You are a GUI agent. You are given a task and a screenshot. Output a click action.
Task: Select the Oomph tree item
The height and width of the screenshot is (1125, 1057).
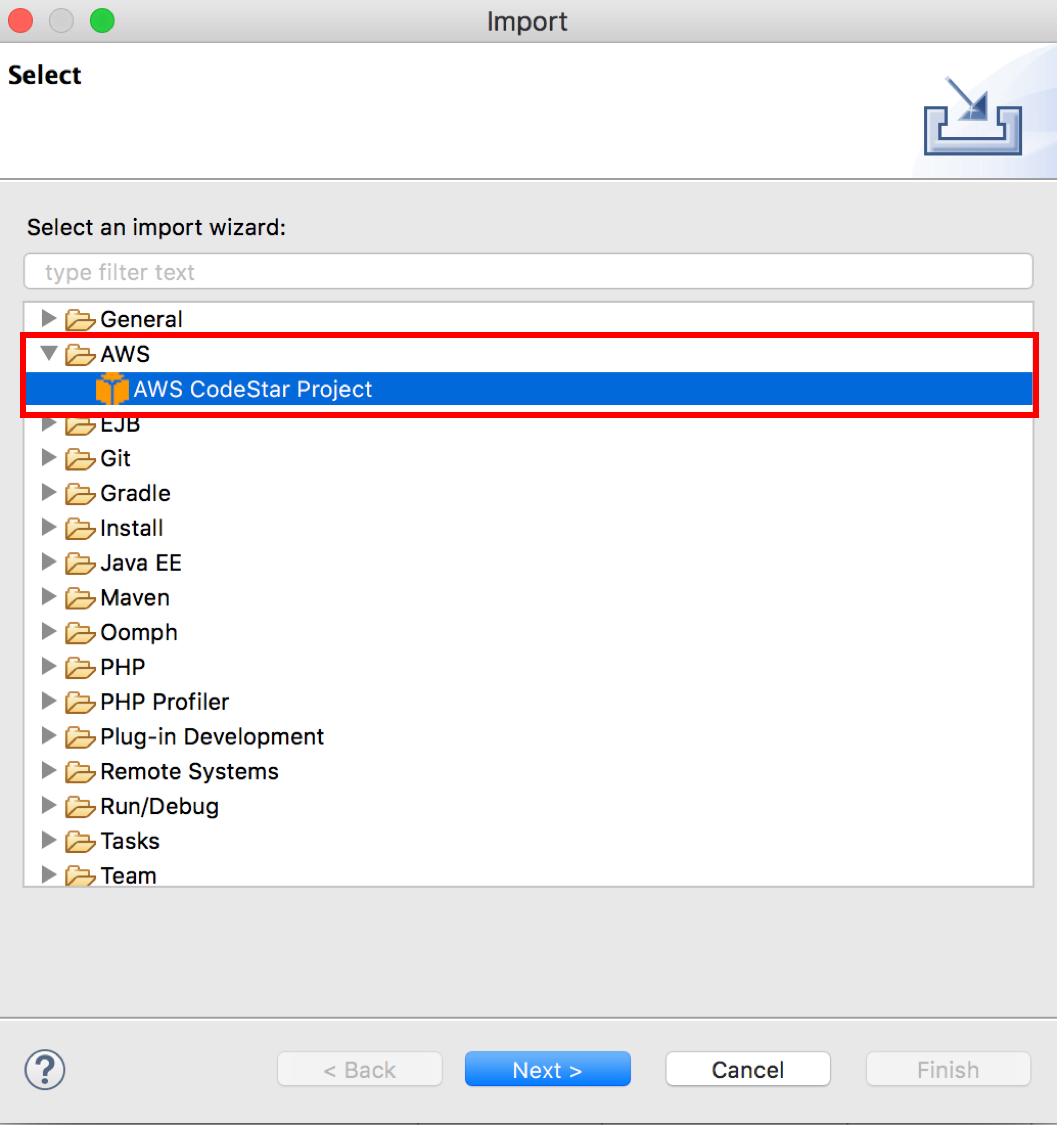[x=139, y=633]
